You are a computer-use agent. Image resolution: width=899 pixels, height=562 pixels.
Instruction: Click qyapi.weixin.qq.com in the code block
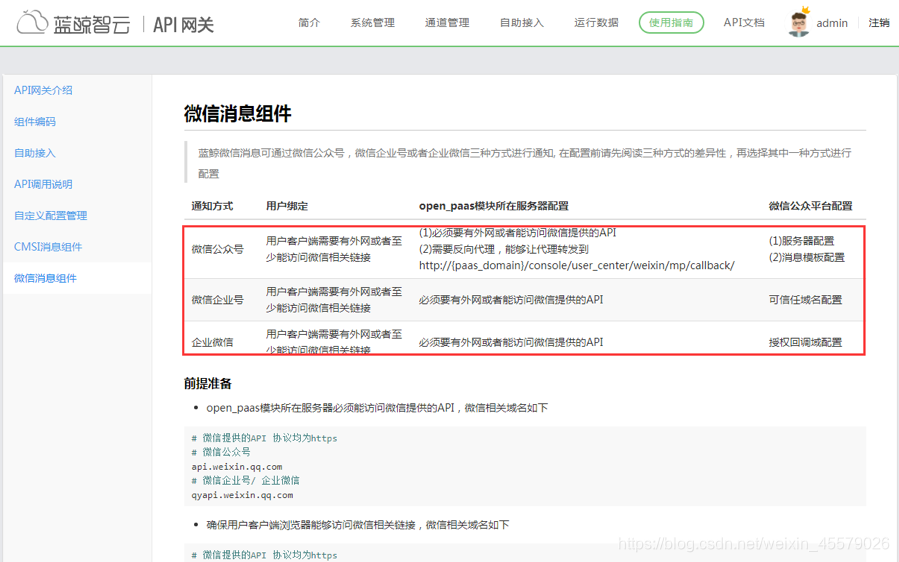pos(242,495)
